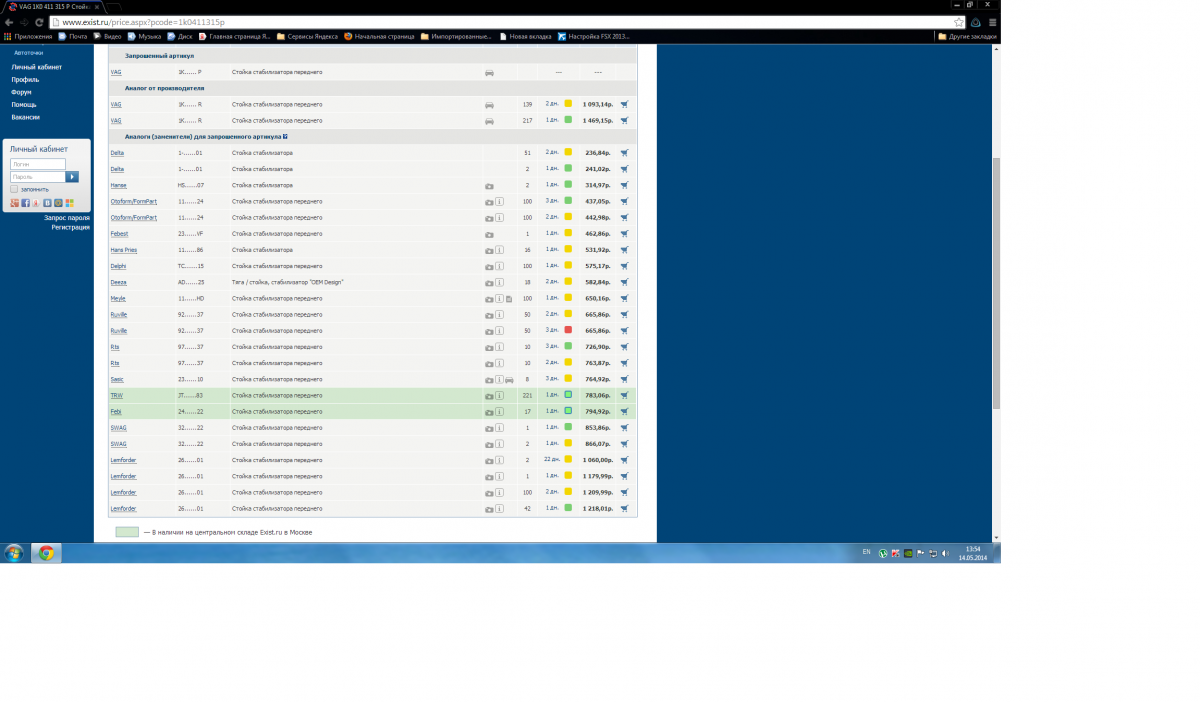Screen dimensions: 1200x702
Task: Open Профиль in sidebar menu
Action: pos(25,80)
